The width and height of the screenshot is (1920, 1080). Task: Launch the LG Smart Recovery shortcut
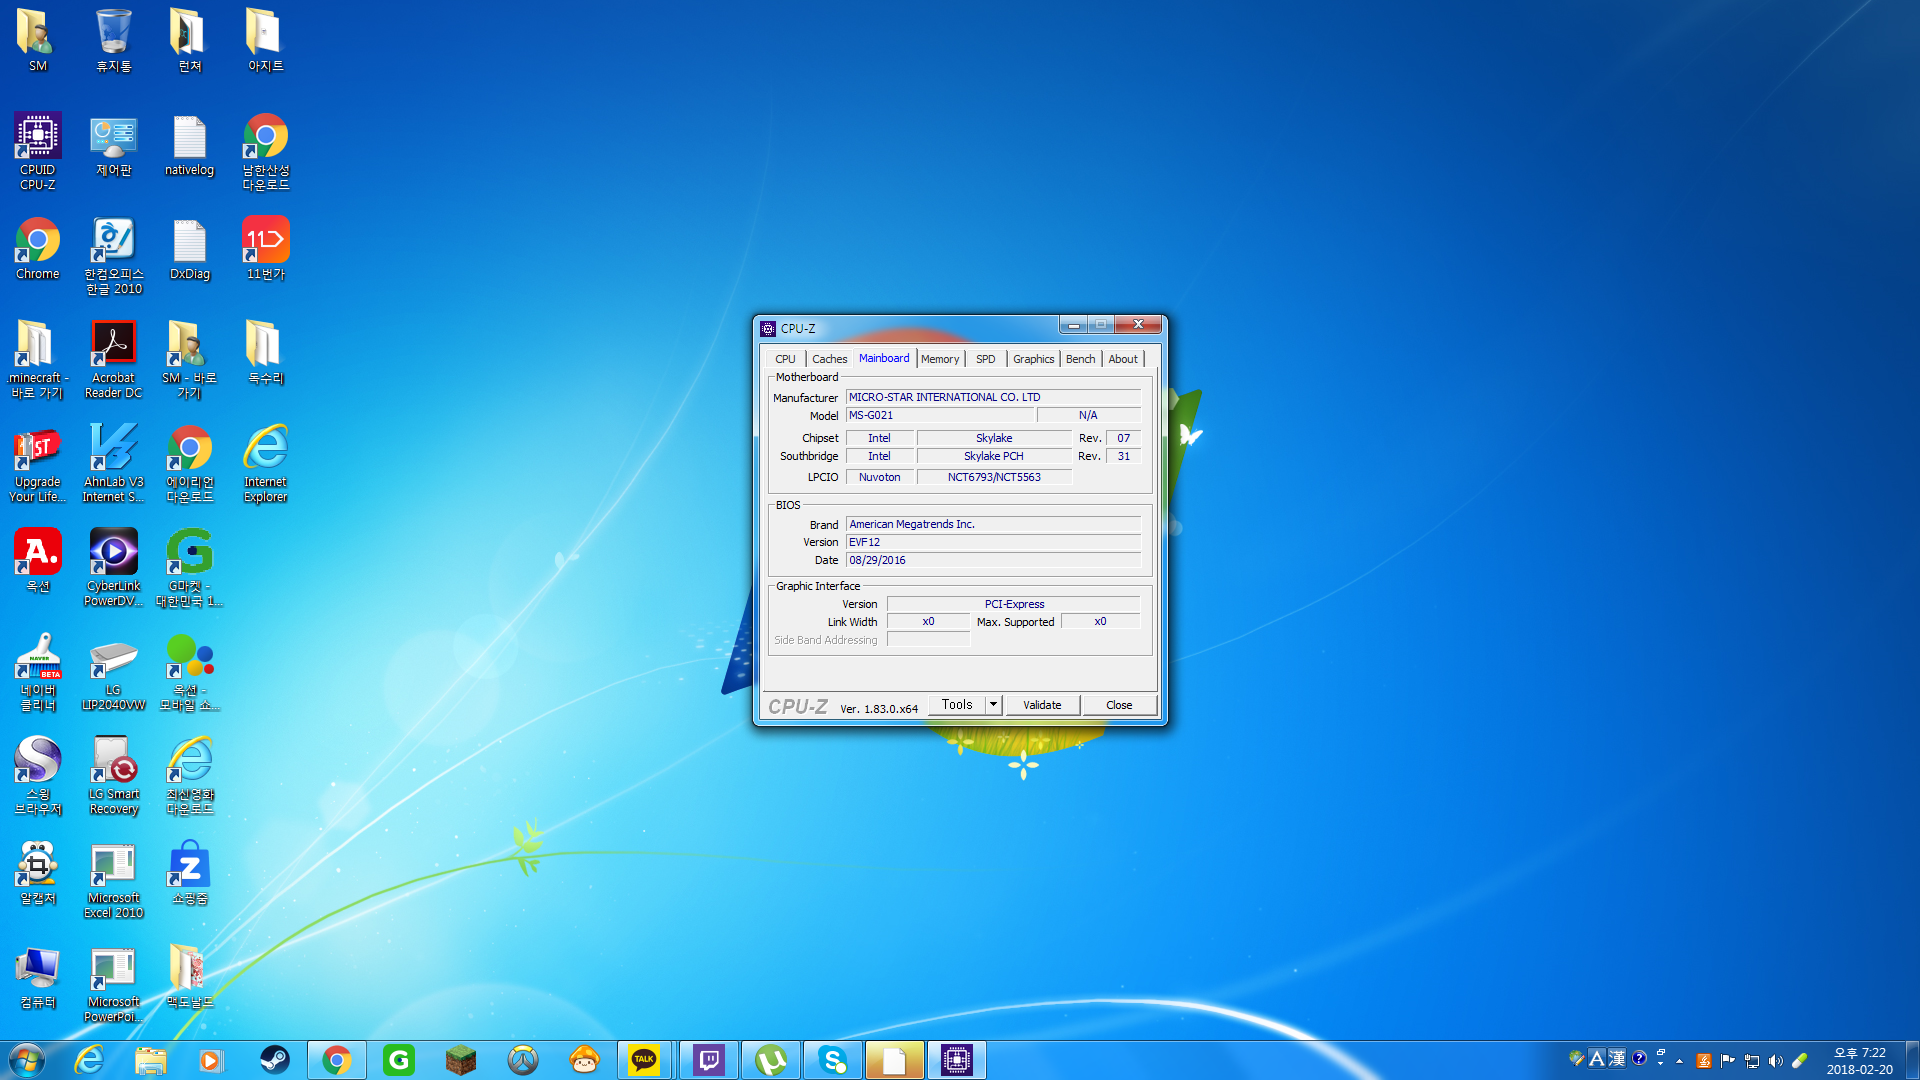[x=114, y=776]
